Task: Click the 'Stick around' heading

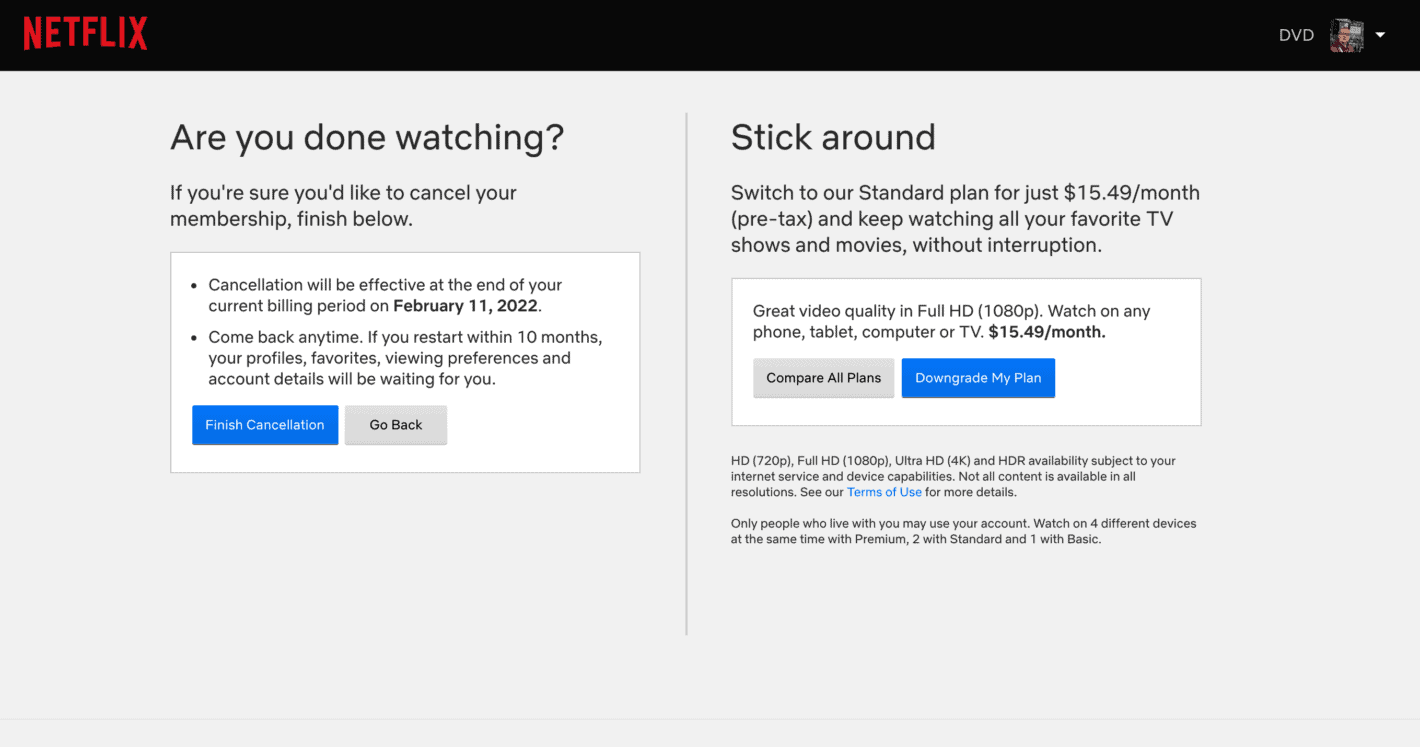Action: [833, 137]
